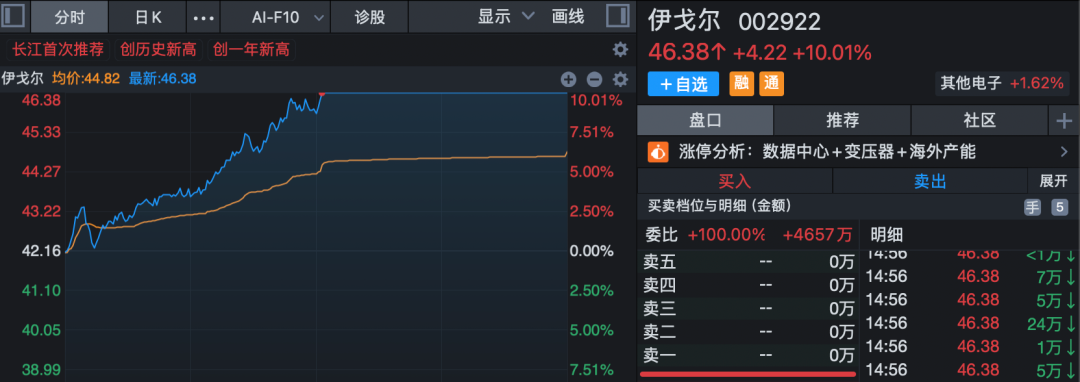The height and width of the screenshot is (382, 1080).
Task: Click the 其他电子 sector link
Action: [x=971, y=84]
